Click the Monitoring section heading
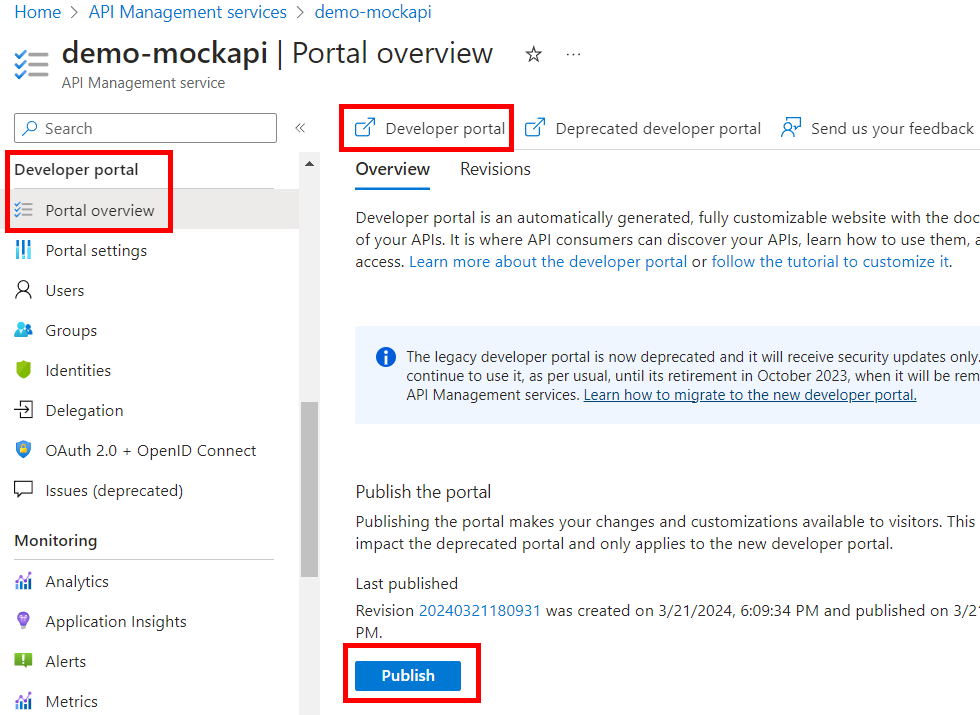This screenshot has height=715, width=980. (56, 541)
